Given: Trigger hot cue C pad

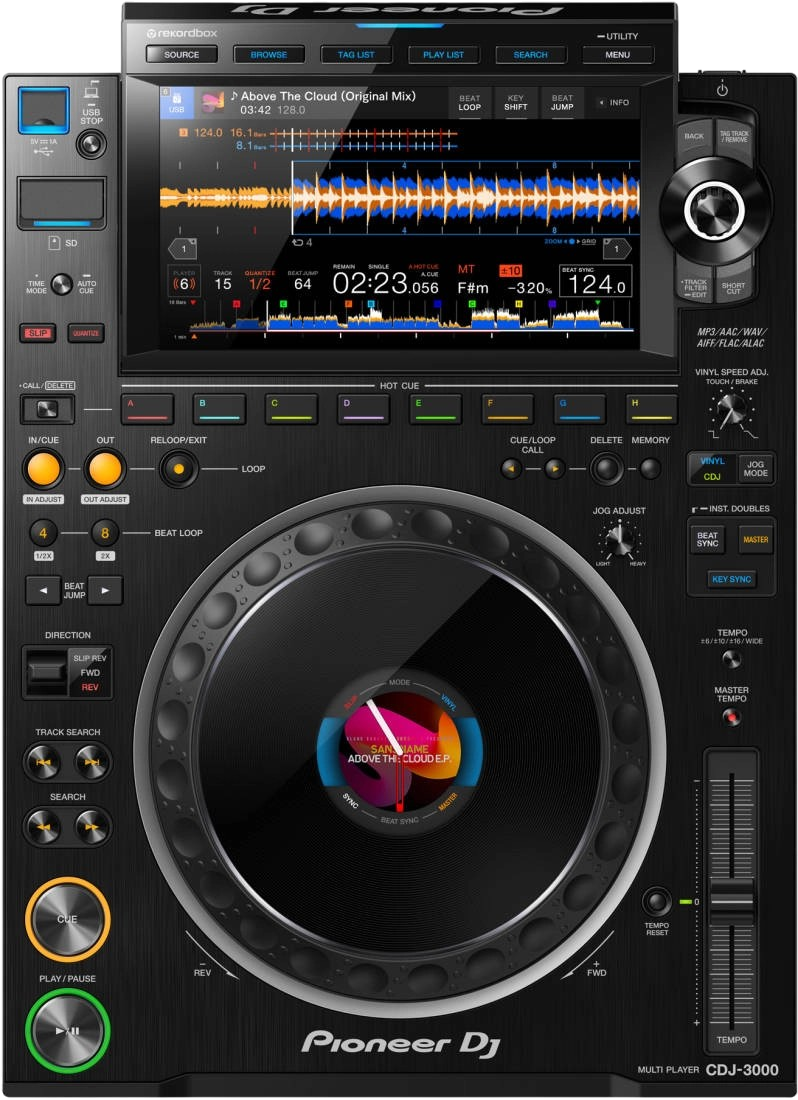Looking at the screenshot, I should [x=292, y=409].
